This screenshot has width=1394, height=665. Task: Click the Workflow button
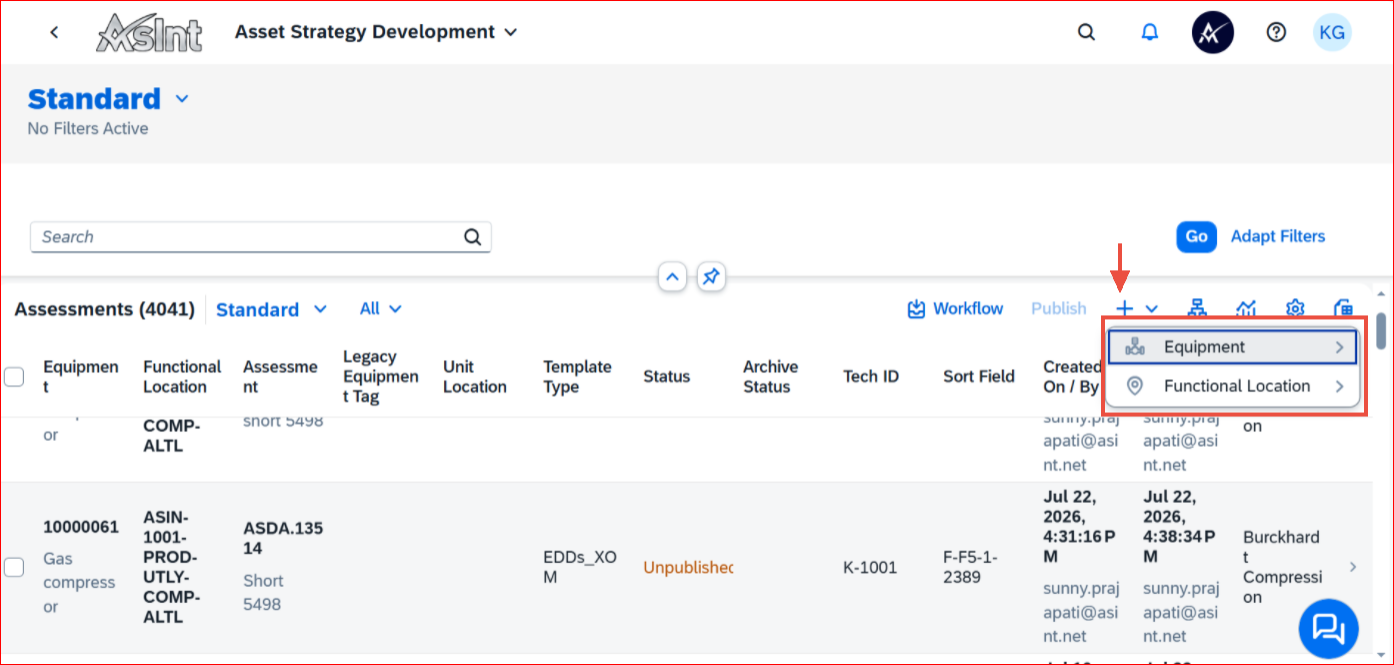(955, 309)
